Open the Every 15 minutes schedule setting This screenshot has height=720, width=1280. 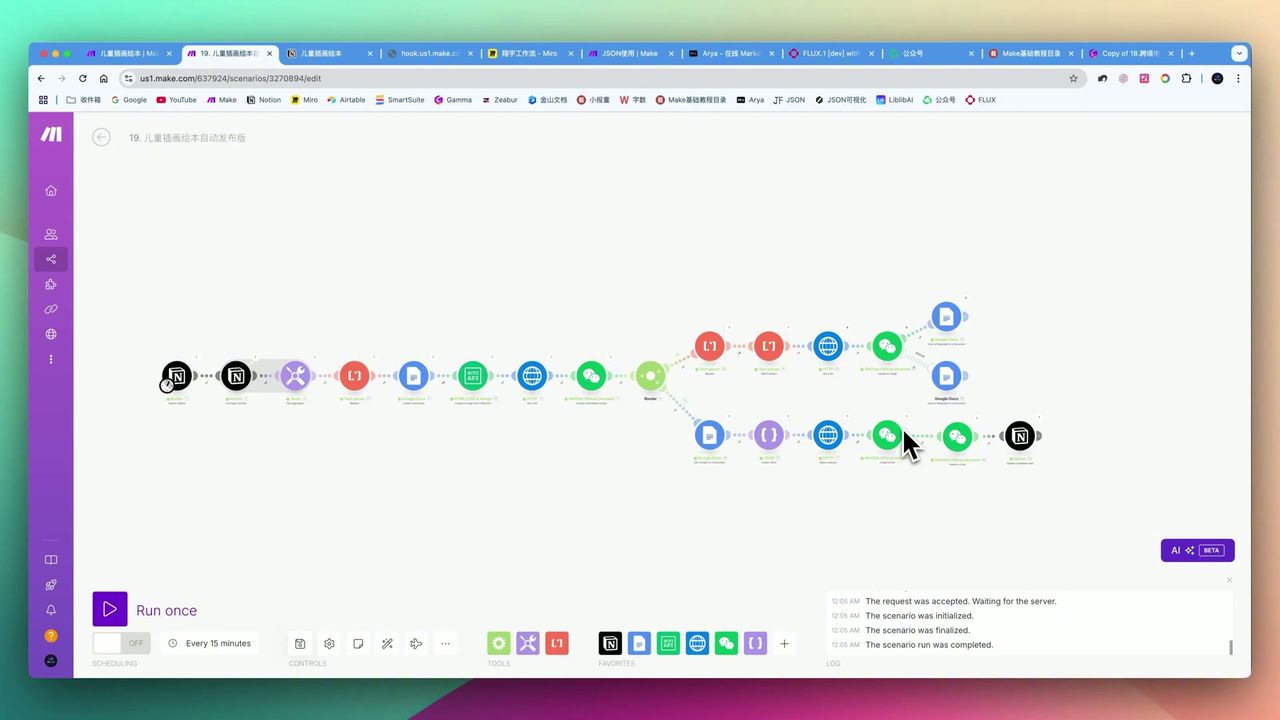(x=210, y=643)
